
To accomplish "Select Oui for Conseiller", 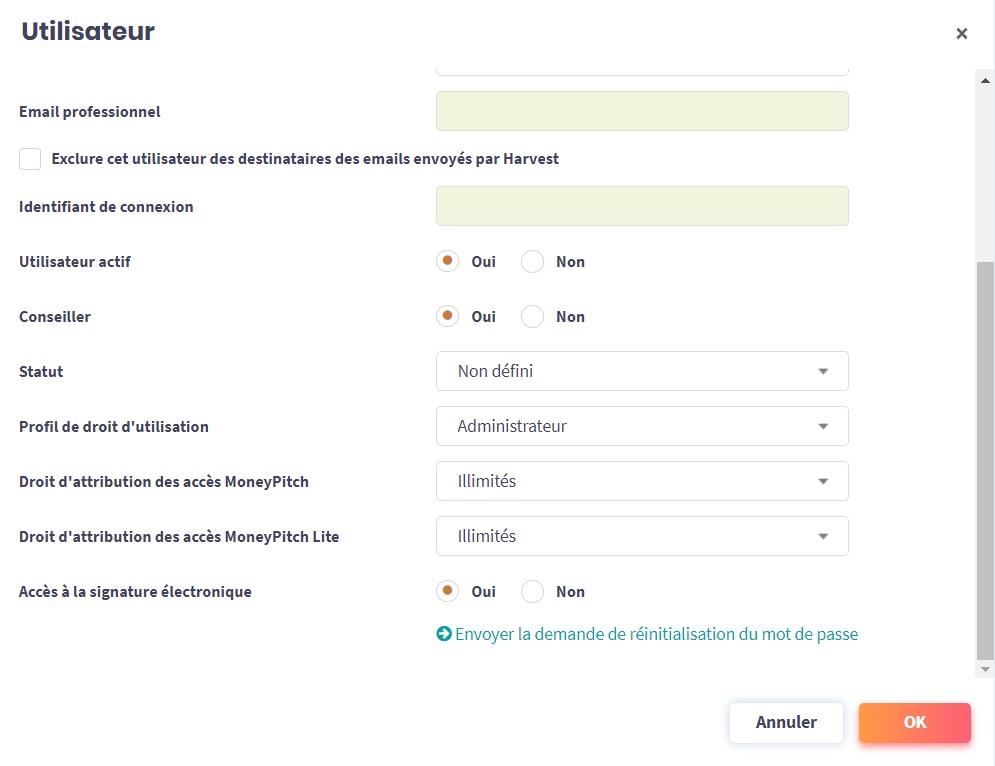I will point(448,317).
